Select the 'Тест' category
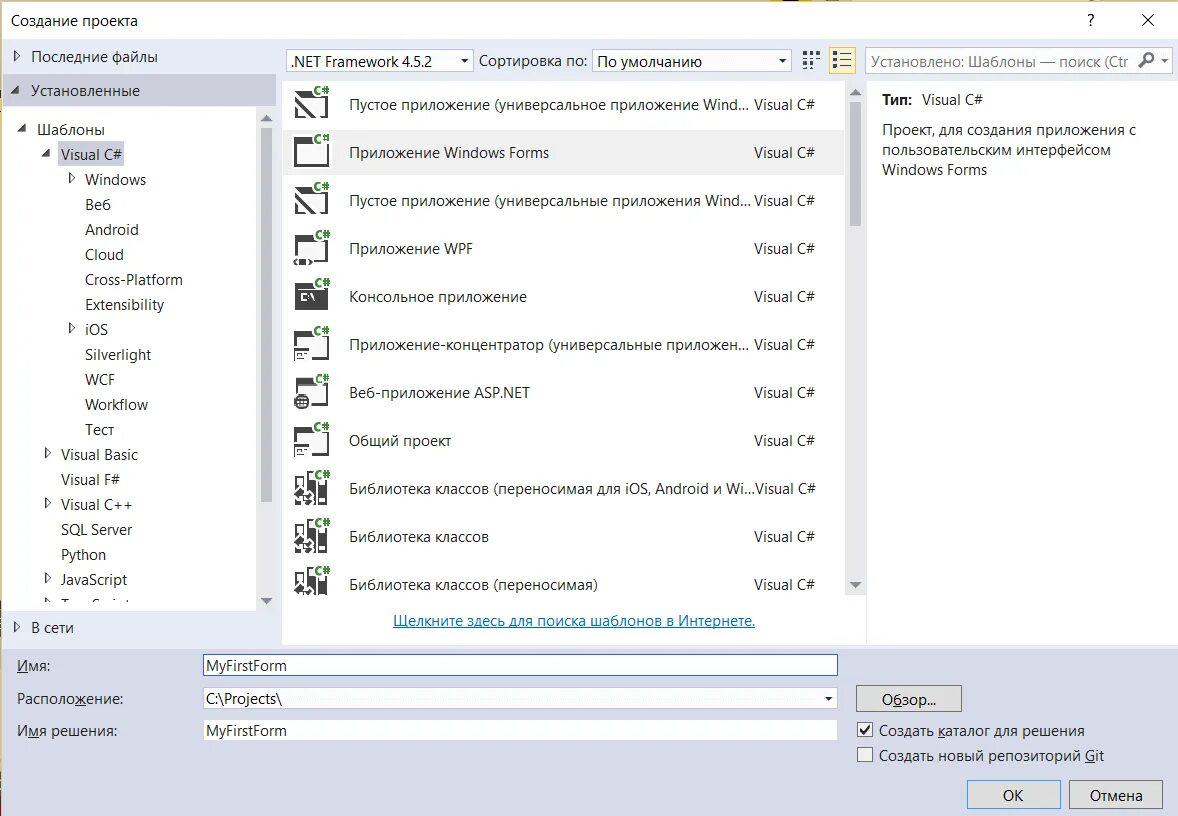Screen dimensions: 1178x816 [99, 429]
